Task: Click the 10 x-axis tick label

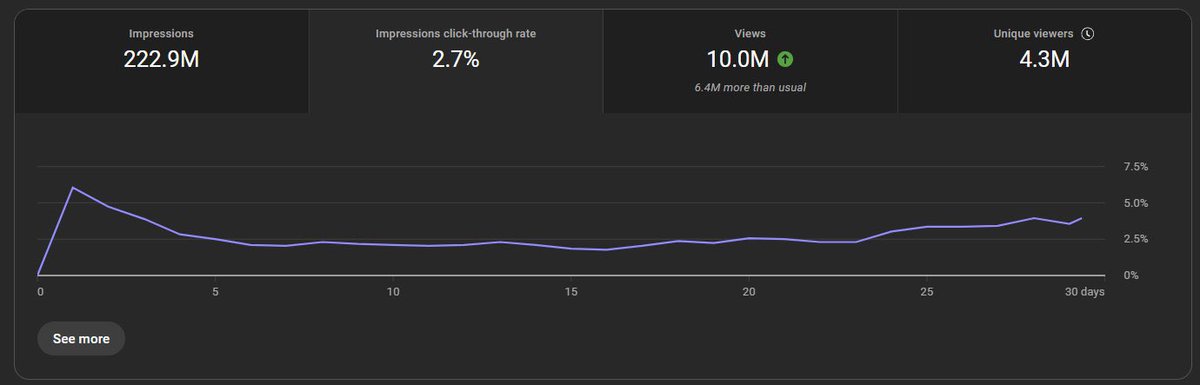Action: [393, 291]
